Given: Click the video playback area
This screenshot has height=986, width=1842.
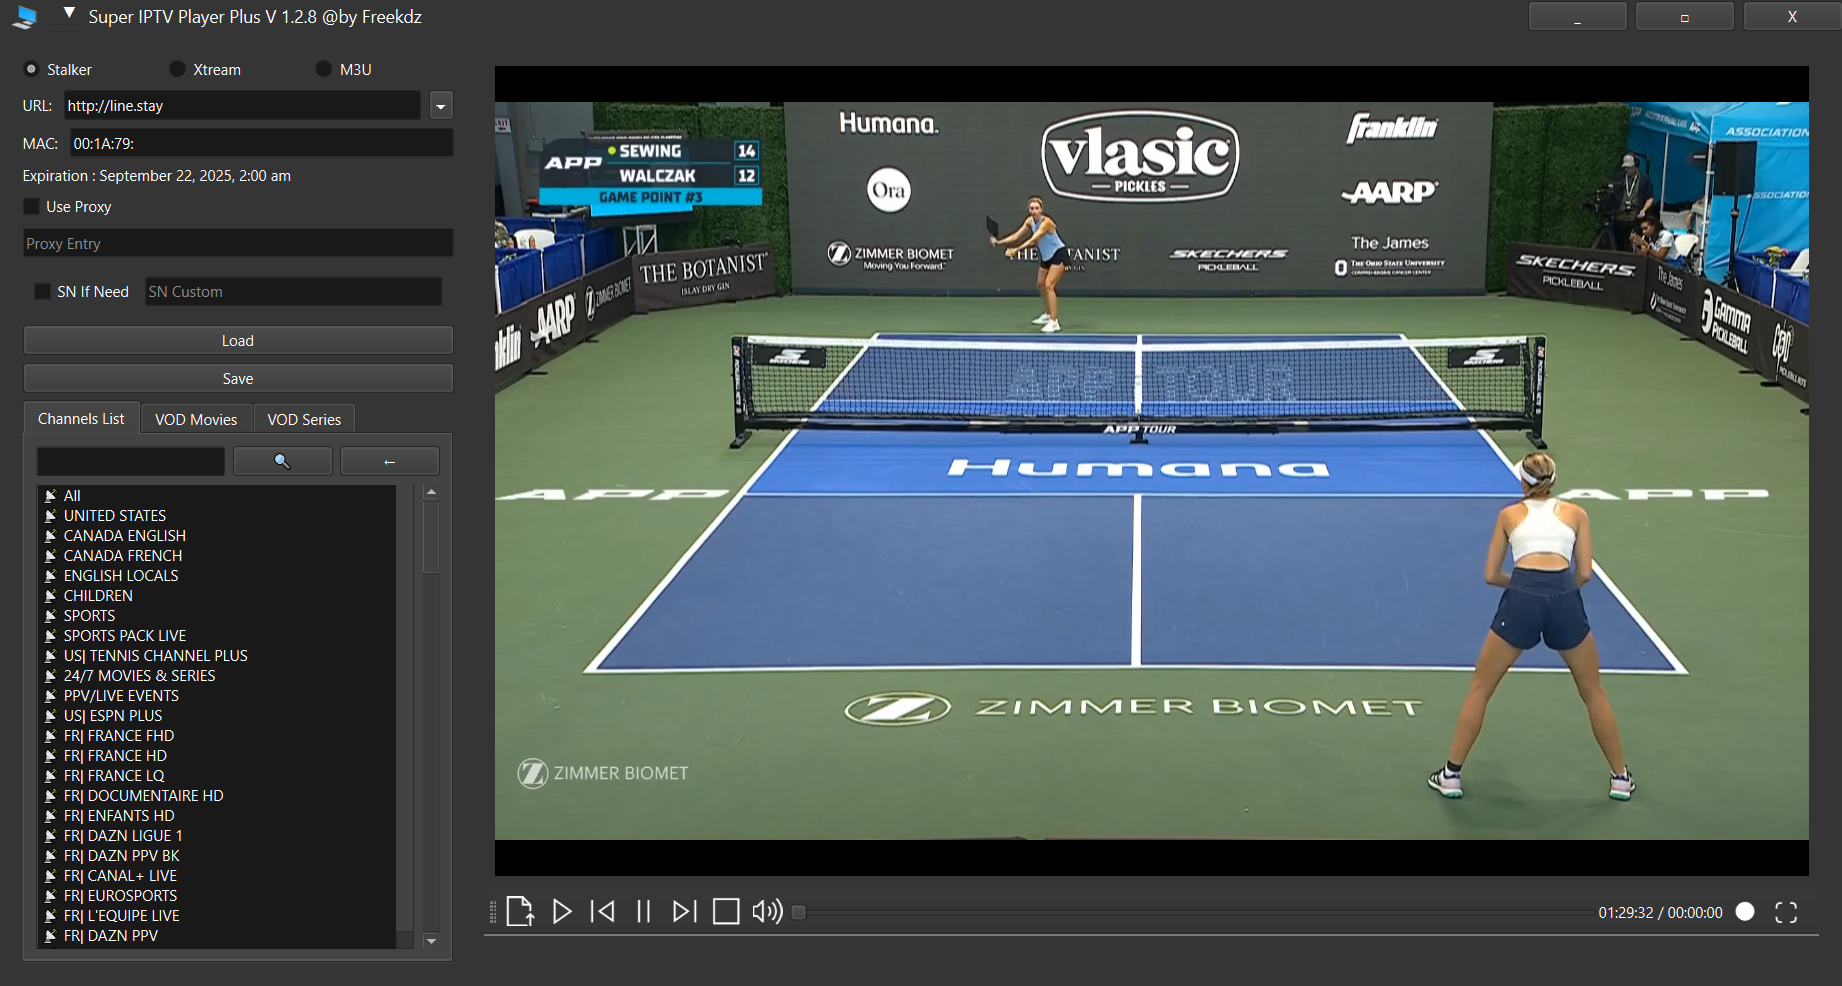Looking at the screenshot, I should tap(1151, 471).
